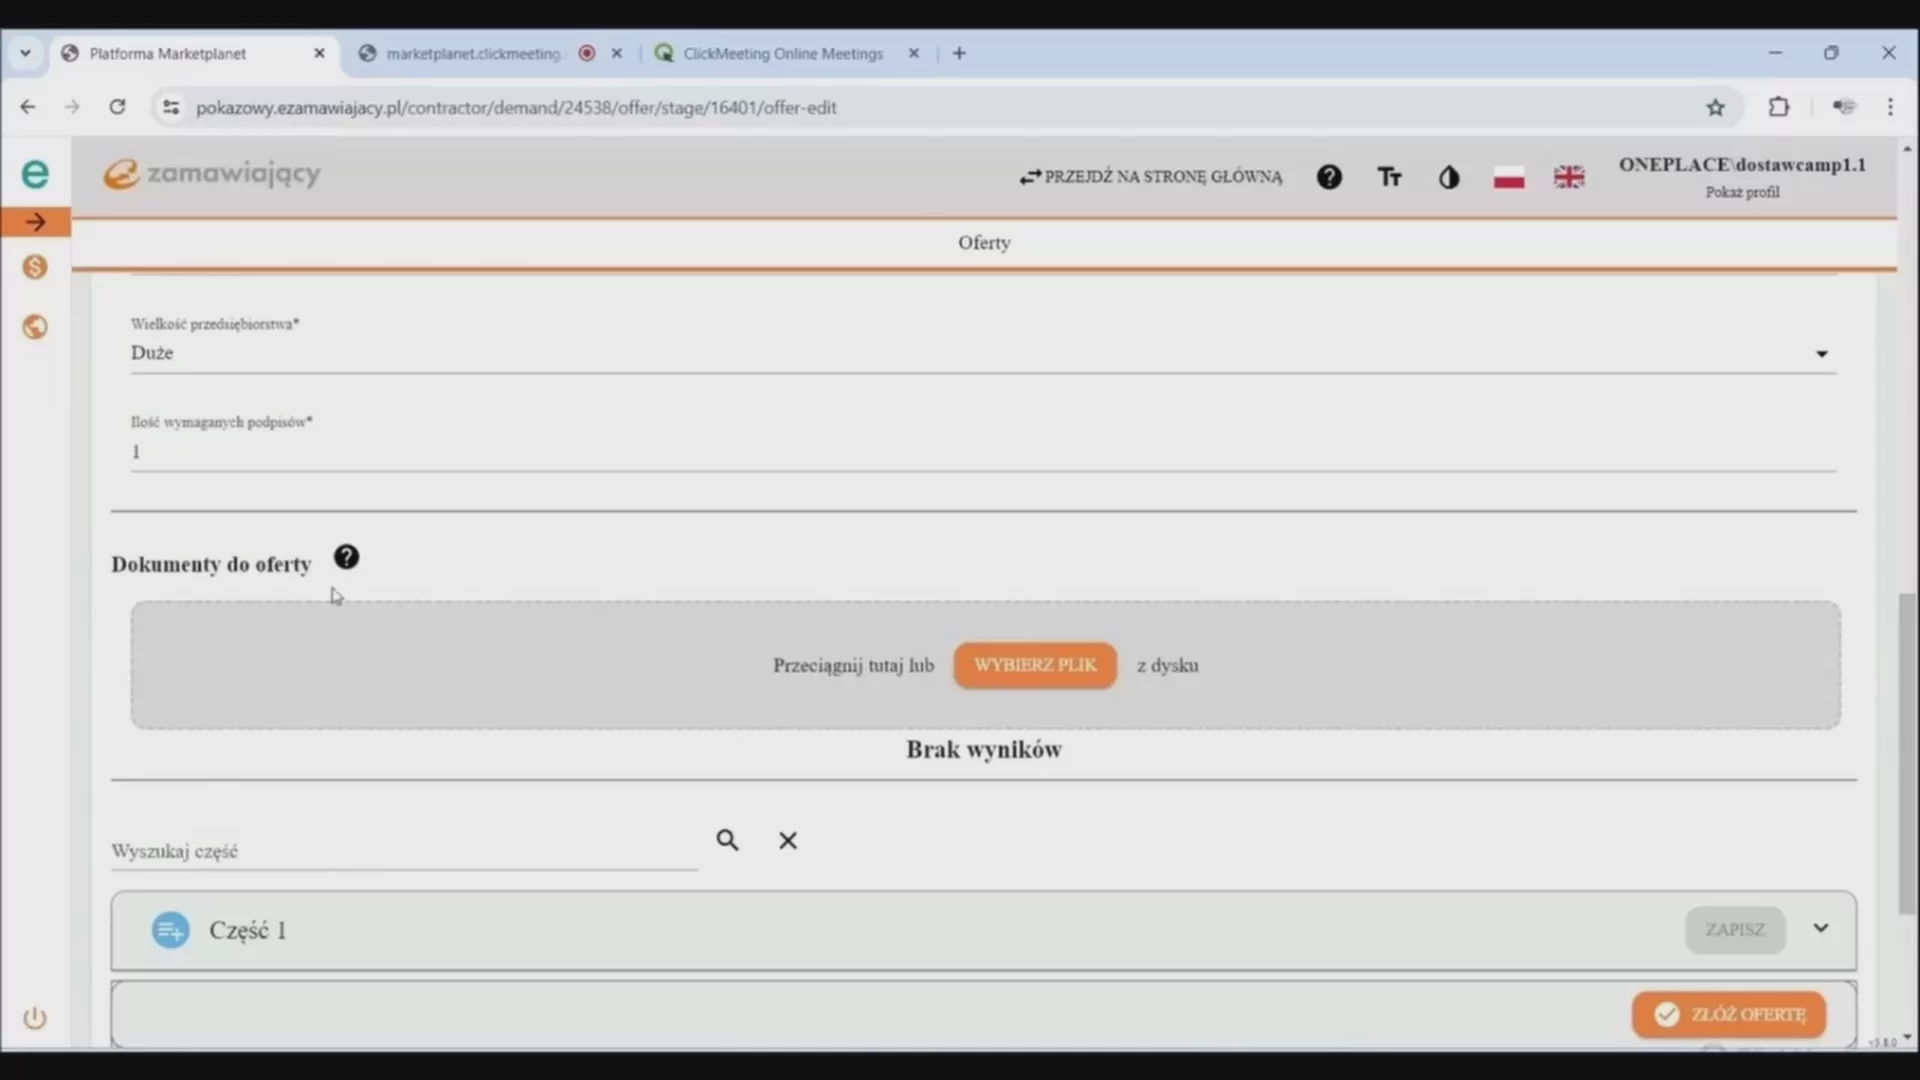
Task: Click the help icon beside Dokumenty do oferty
Action: pos(346,557)
